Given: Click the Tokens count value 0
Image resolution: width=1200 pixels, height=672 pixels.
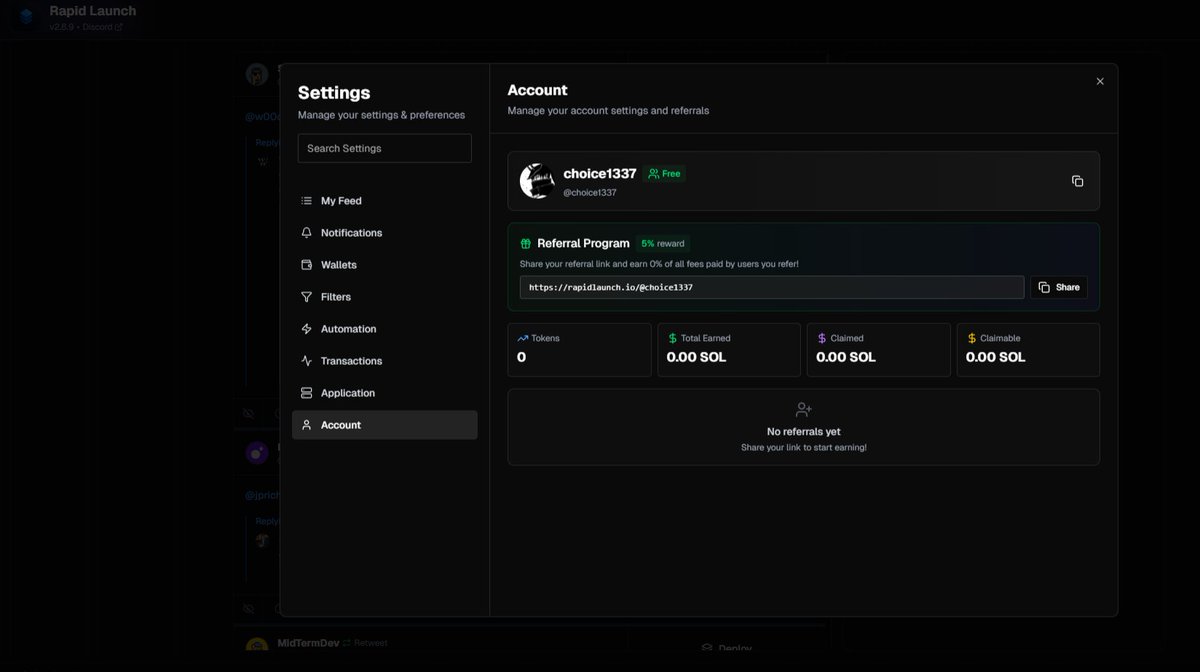Looking at the screenshot, I should [521, 357].
